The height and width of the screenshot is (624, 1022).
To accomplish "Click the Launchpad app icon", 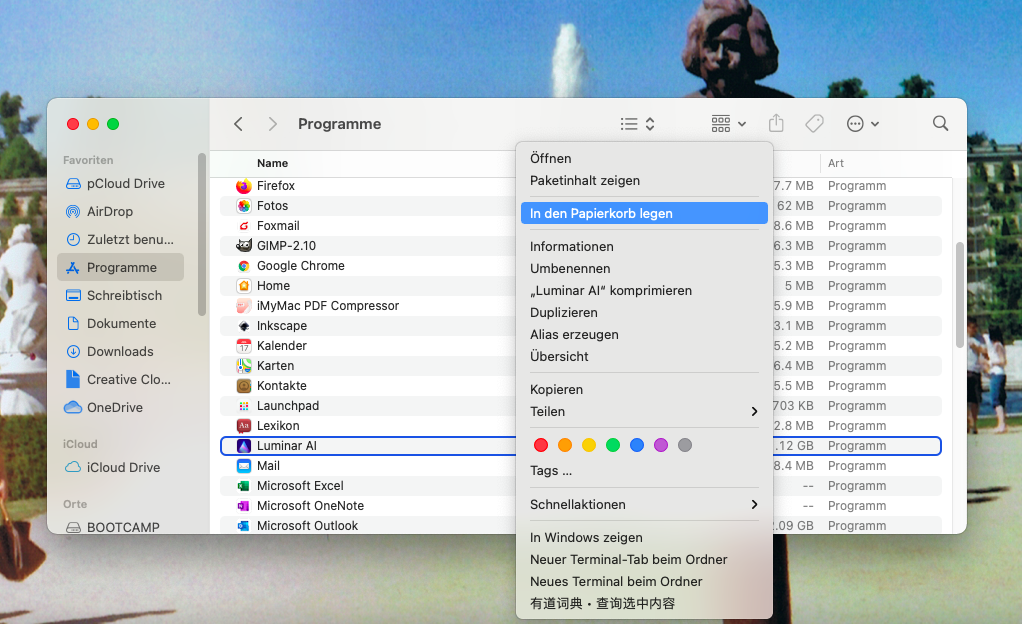I will (244, 406).
